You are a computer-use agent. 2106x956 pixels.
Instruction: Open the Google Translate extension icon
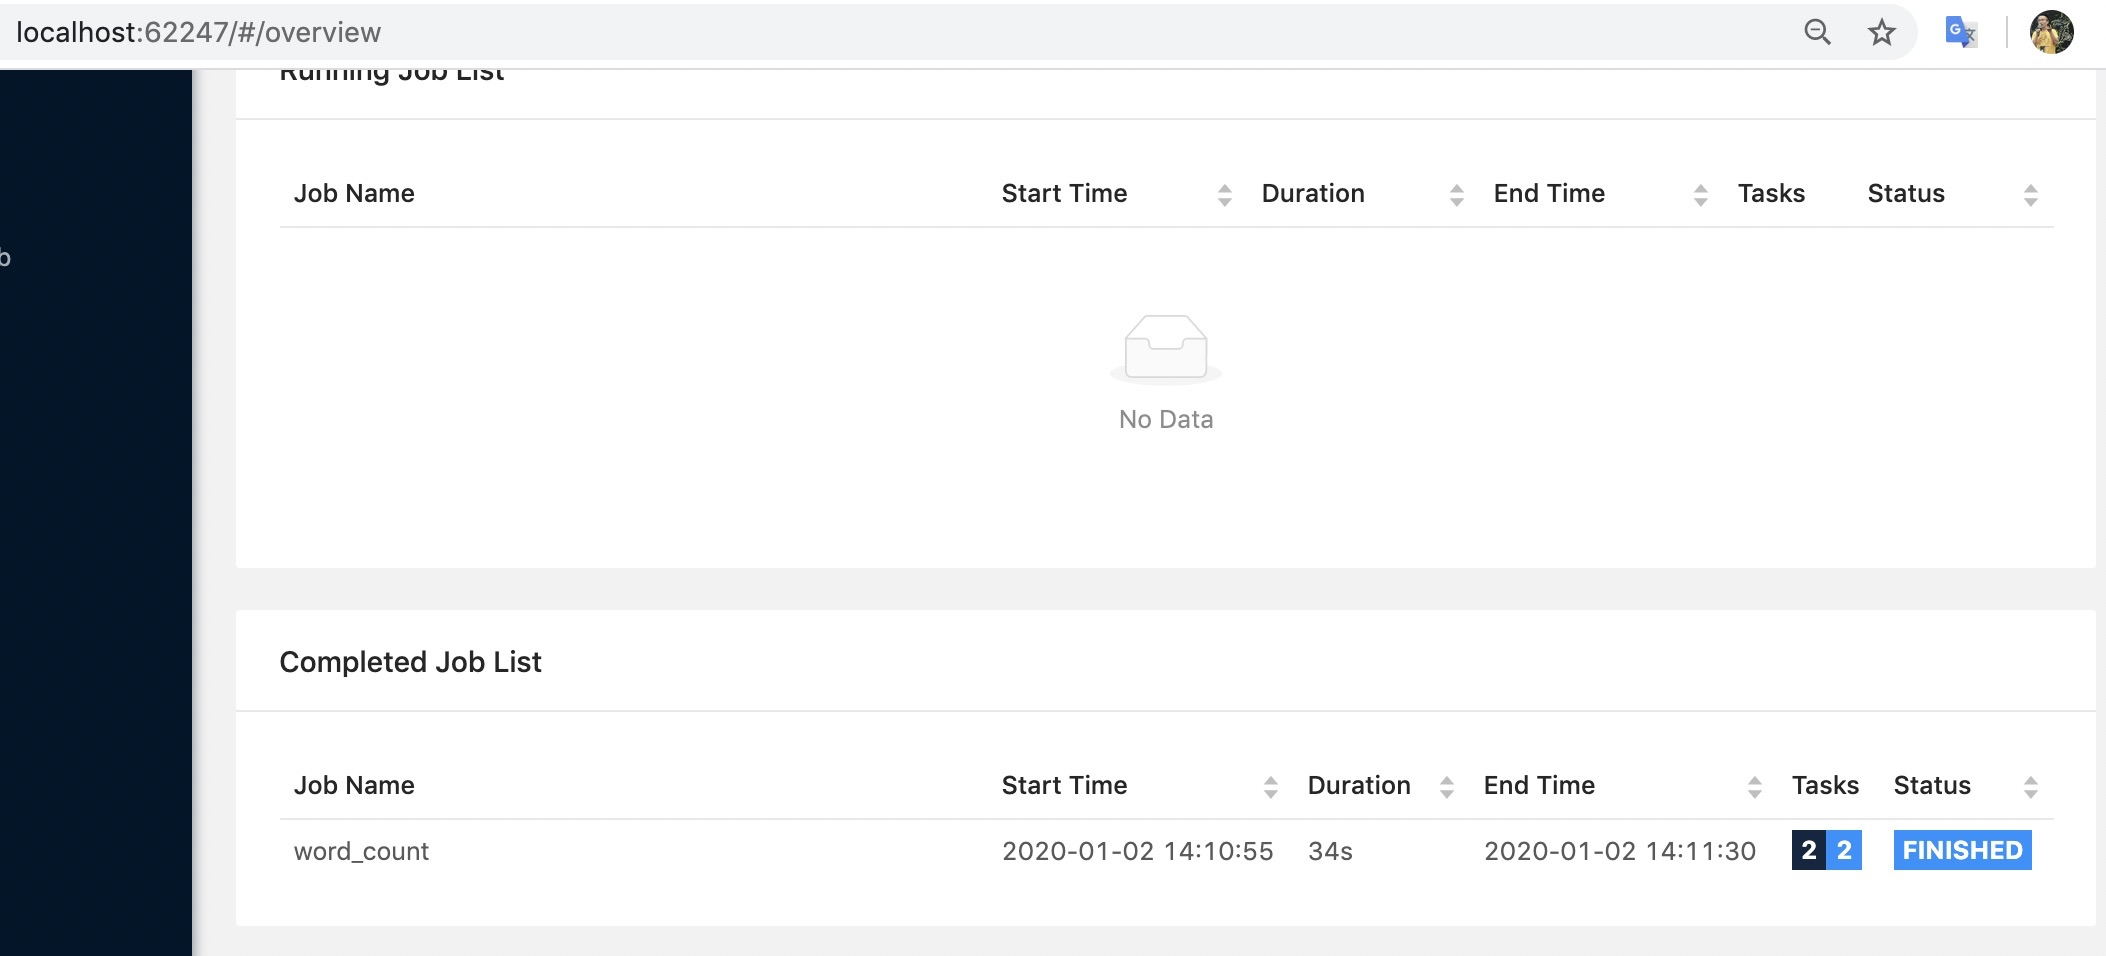click(x=1960, y=32)
